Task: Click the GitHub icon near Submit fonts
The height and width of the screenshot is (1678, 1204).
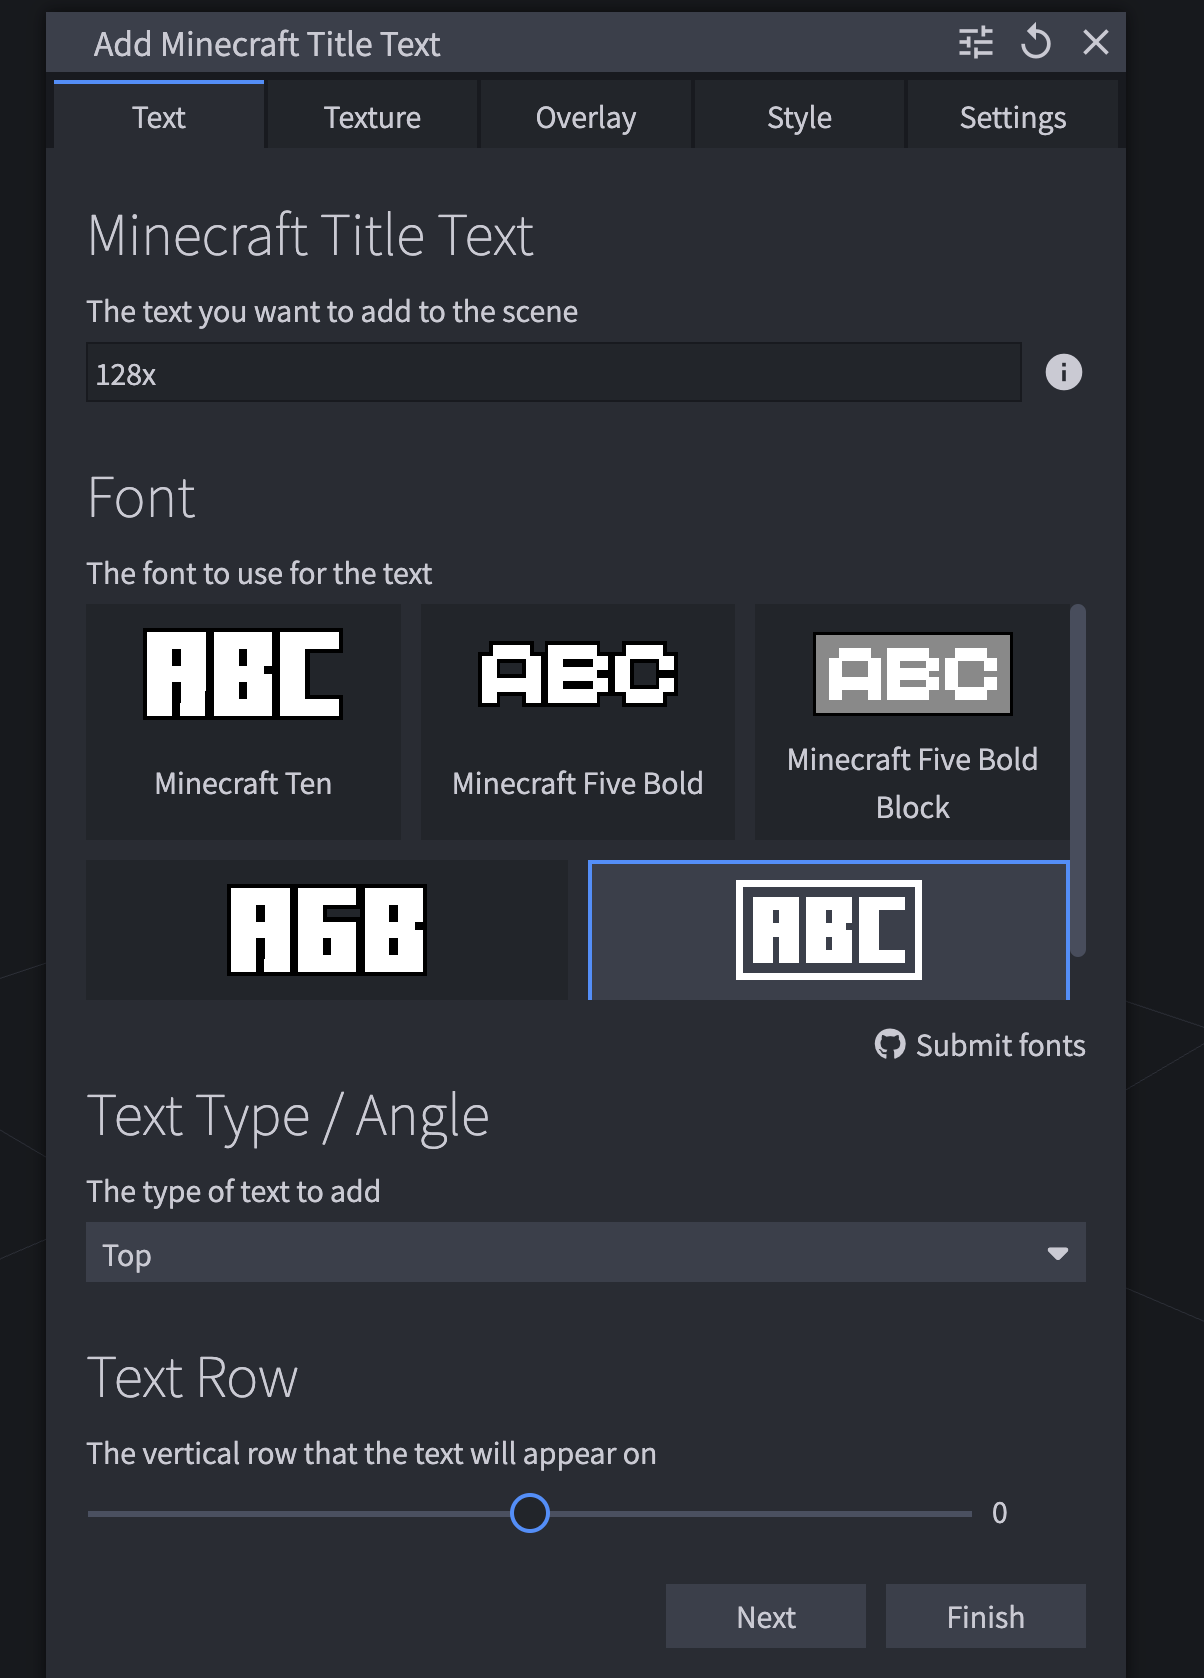Action: [889, 1045]
